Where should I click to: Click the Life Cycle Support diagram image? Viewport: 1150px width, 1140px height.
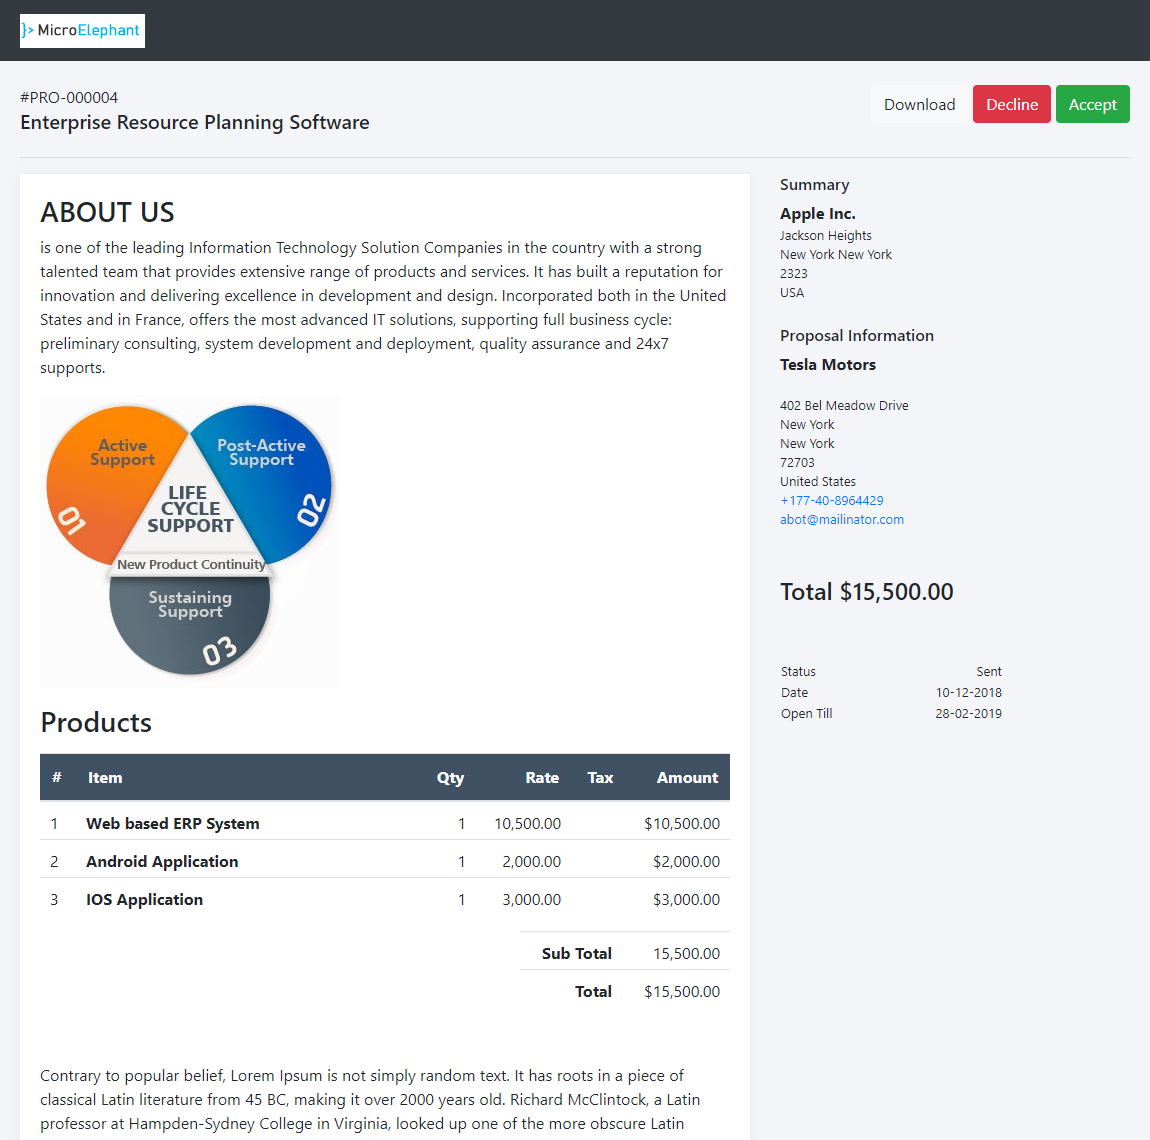tap(189, 540)
